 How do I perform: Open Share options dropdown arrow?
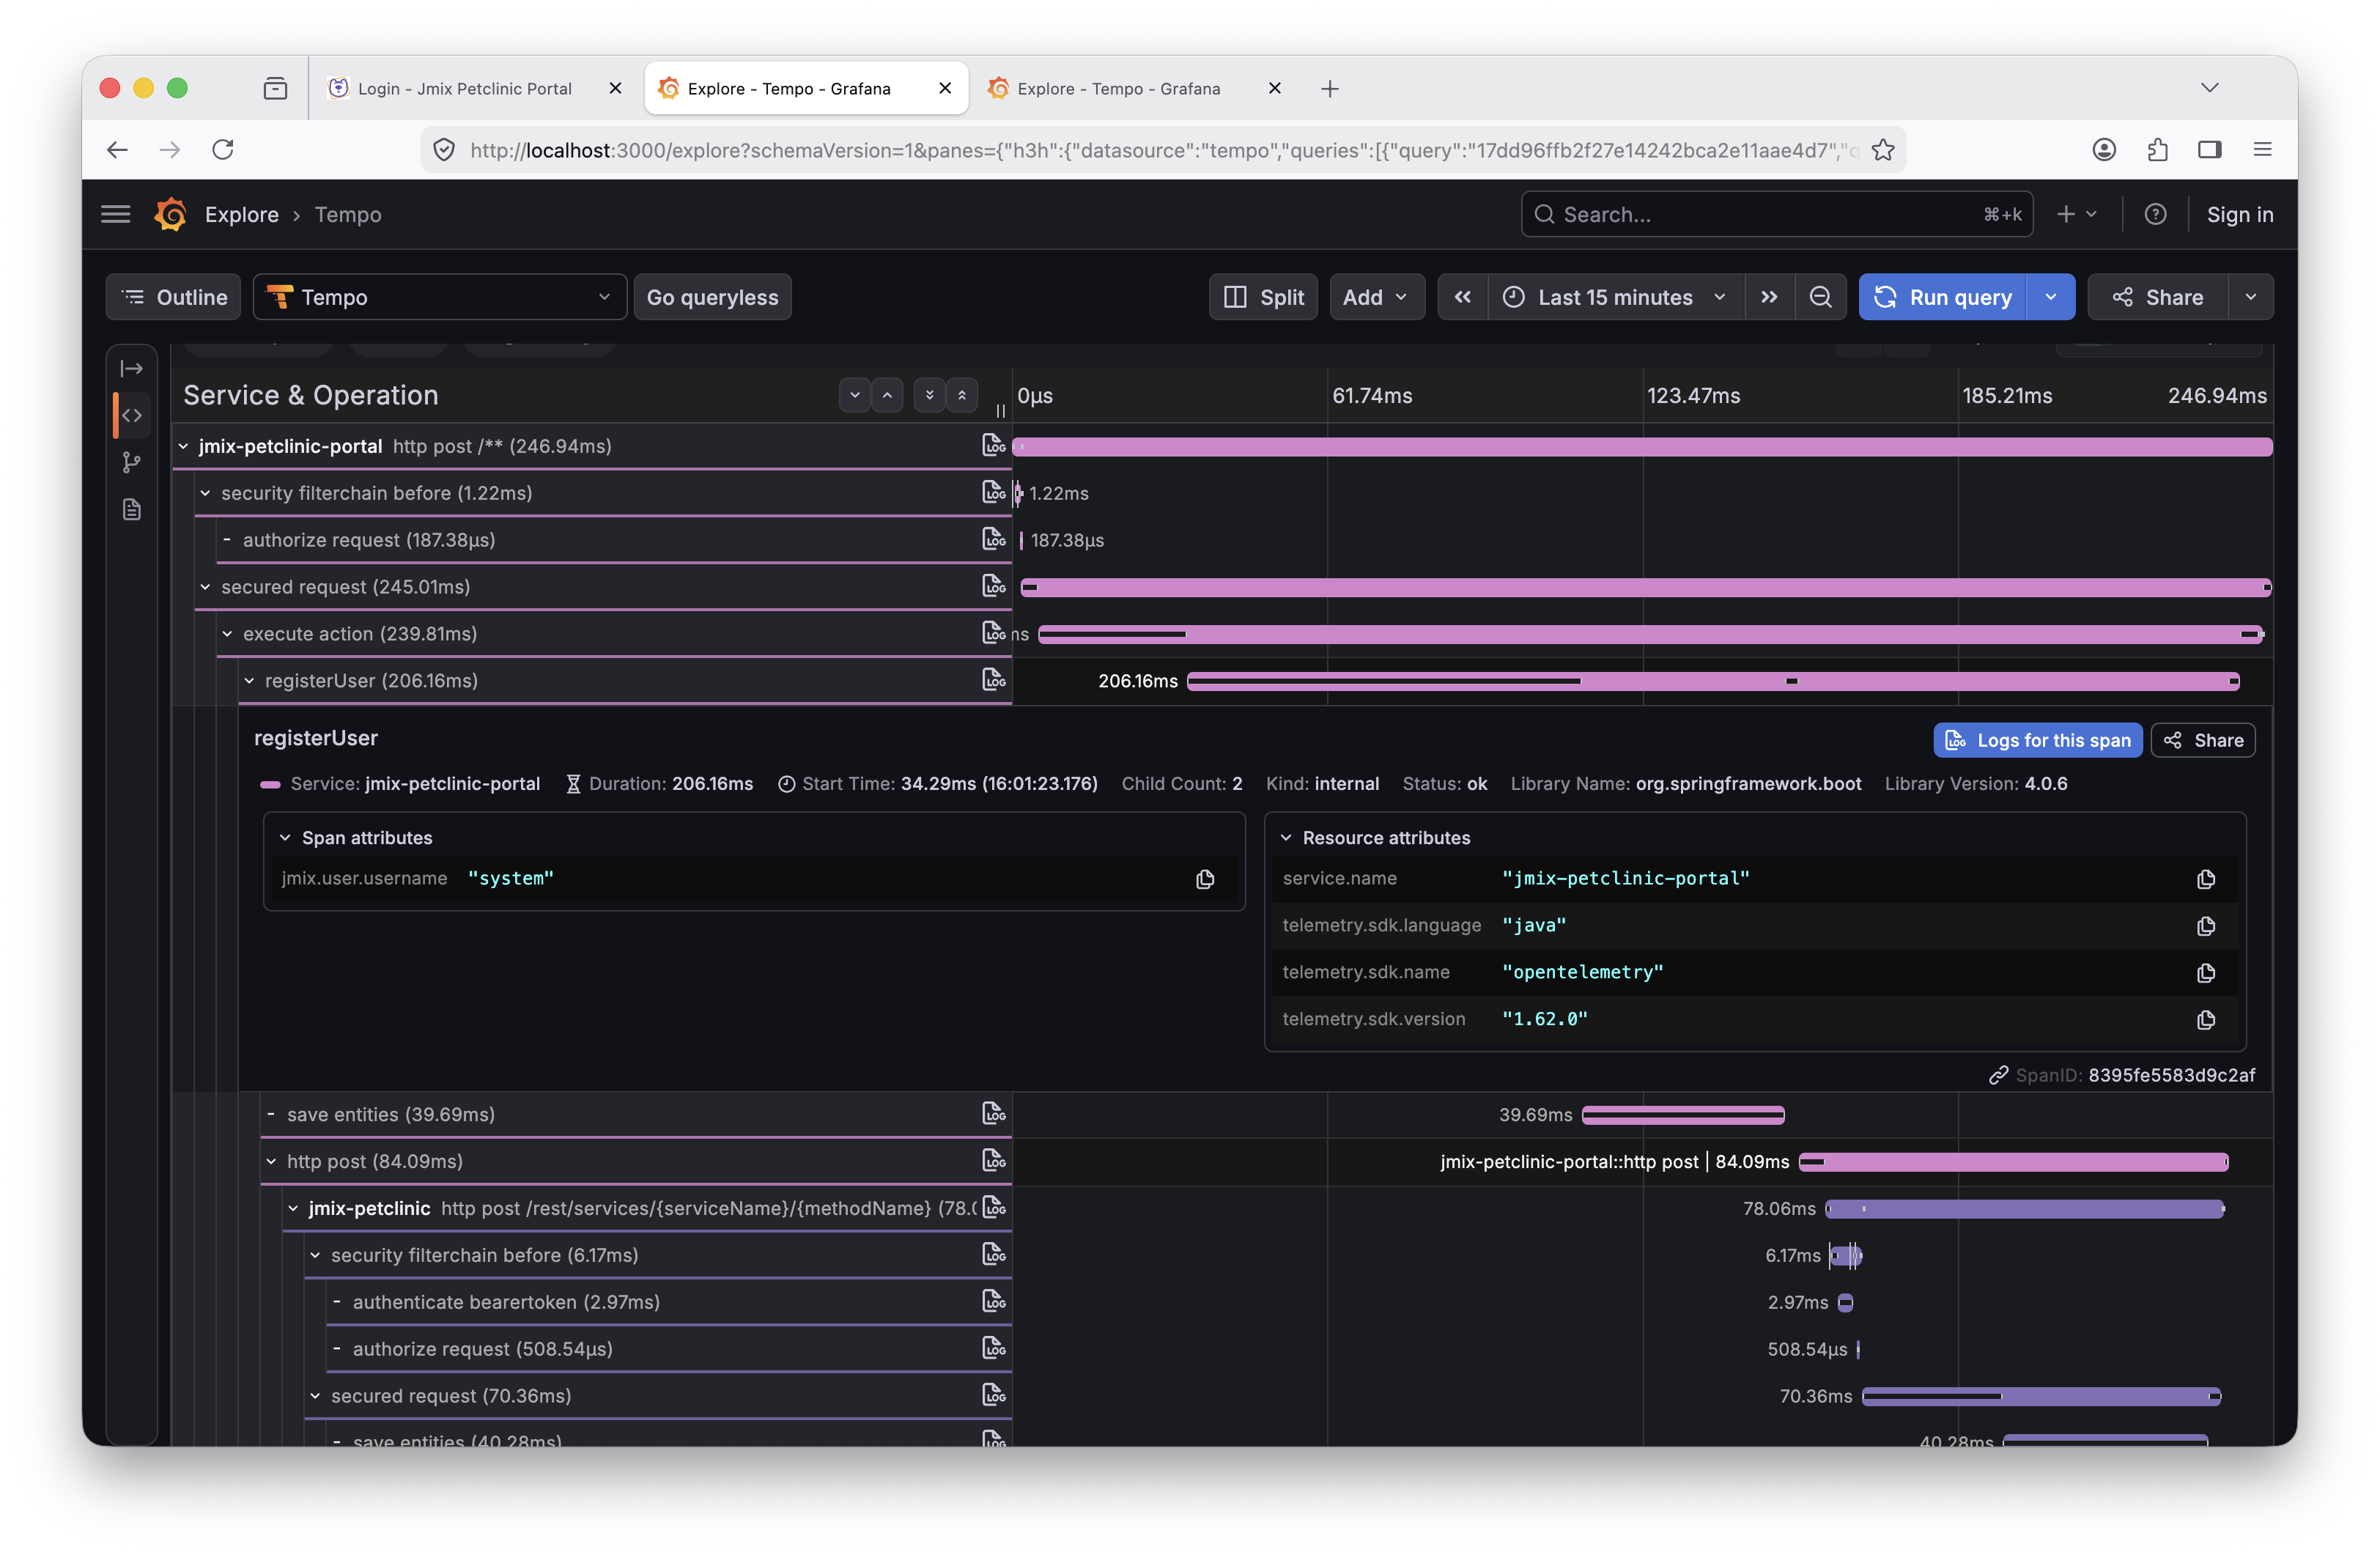click(x=2250, y=297)
